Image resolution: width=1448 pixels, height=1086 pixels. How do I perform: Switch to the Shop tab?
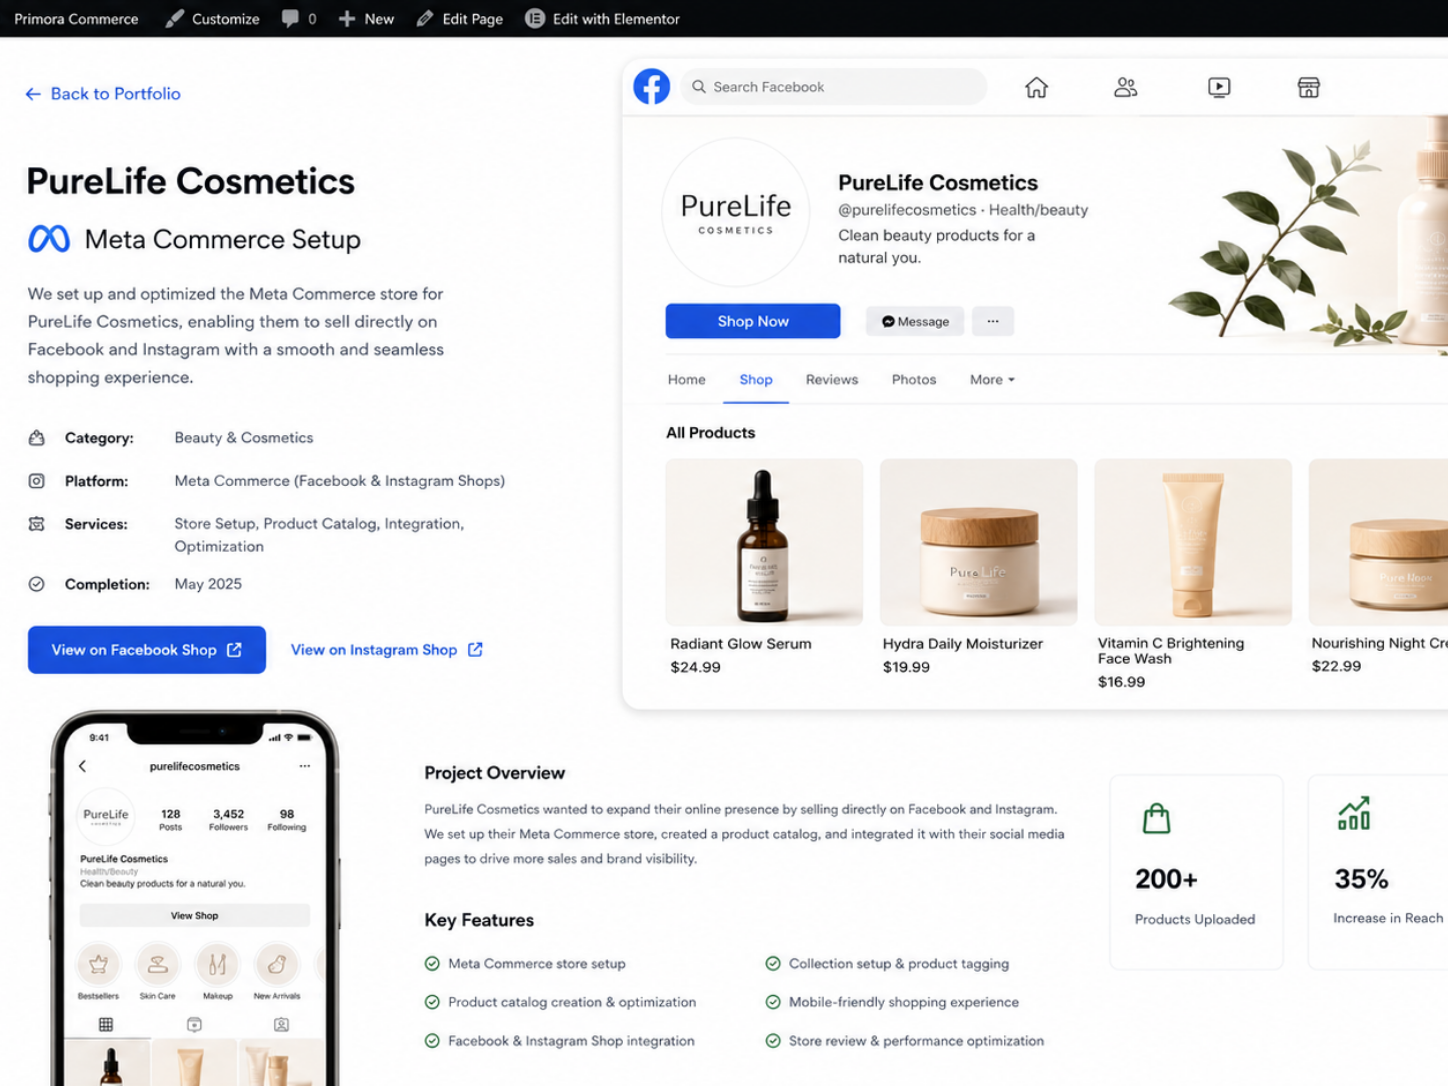tap(756, 380)
